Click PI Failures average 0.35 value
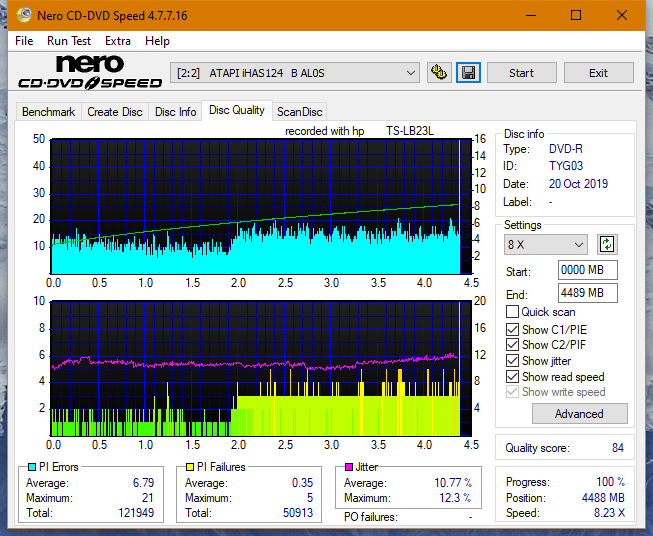653x536 pixels. coord(302,483)
